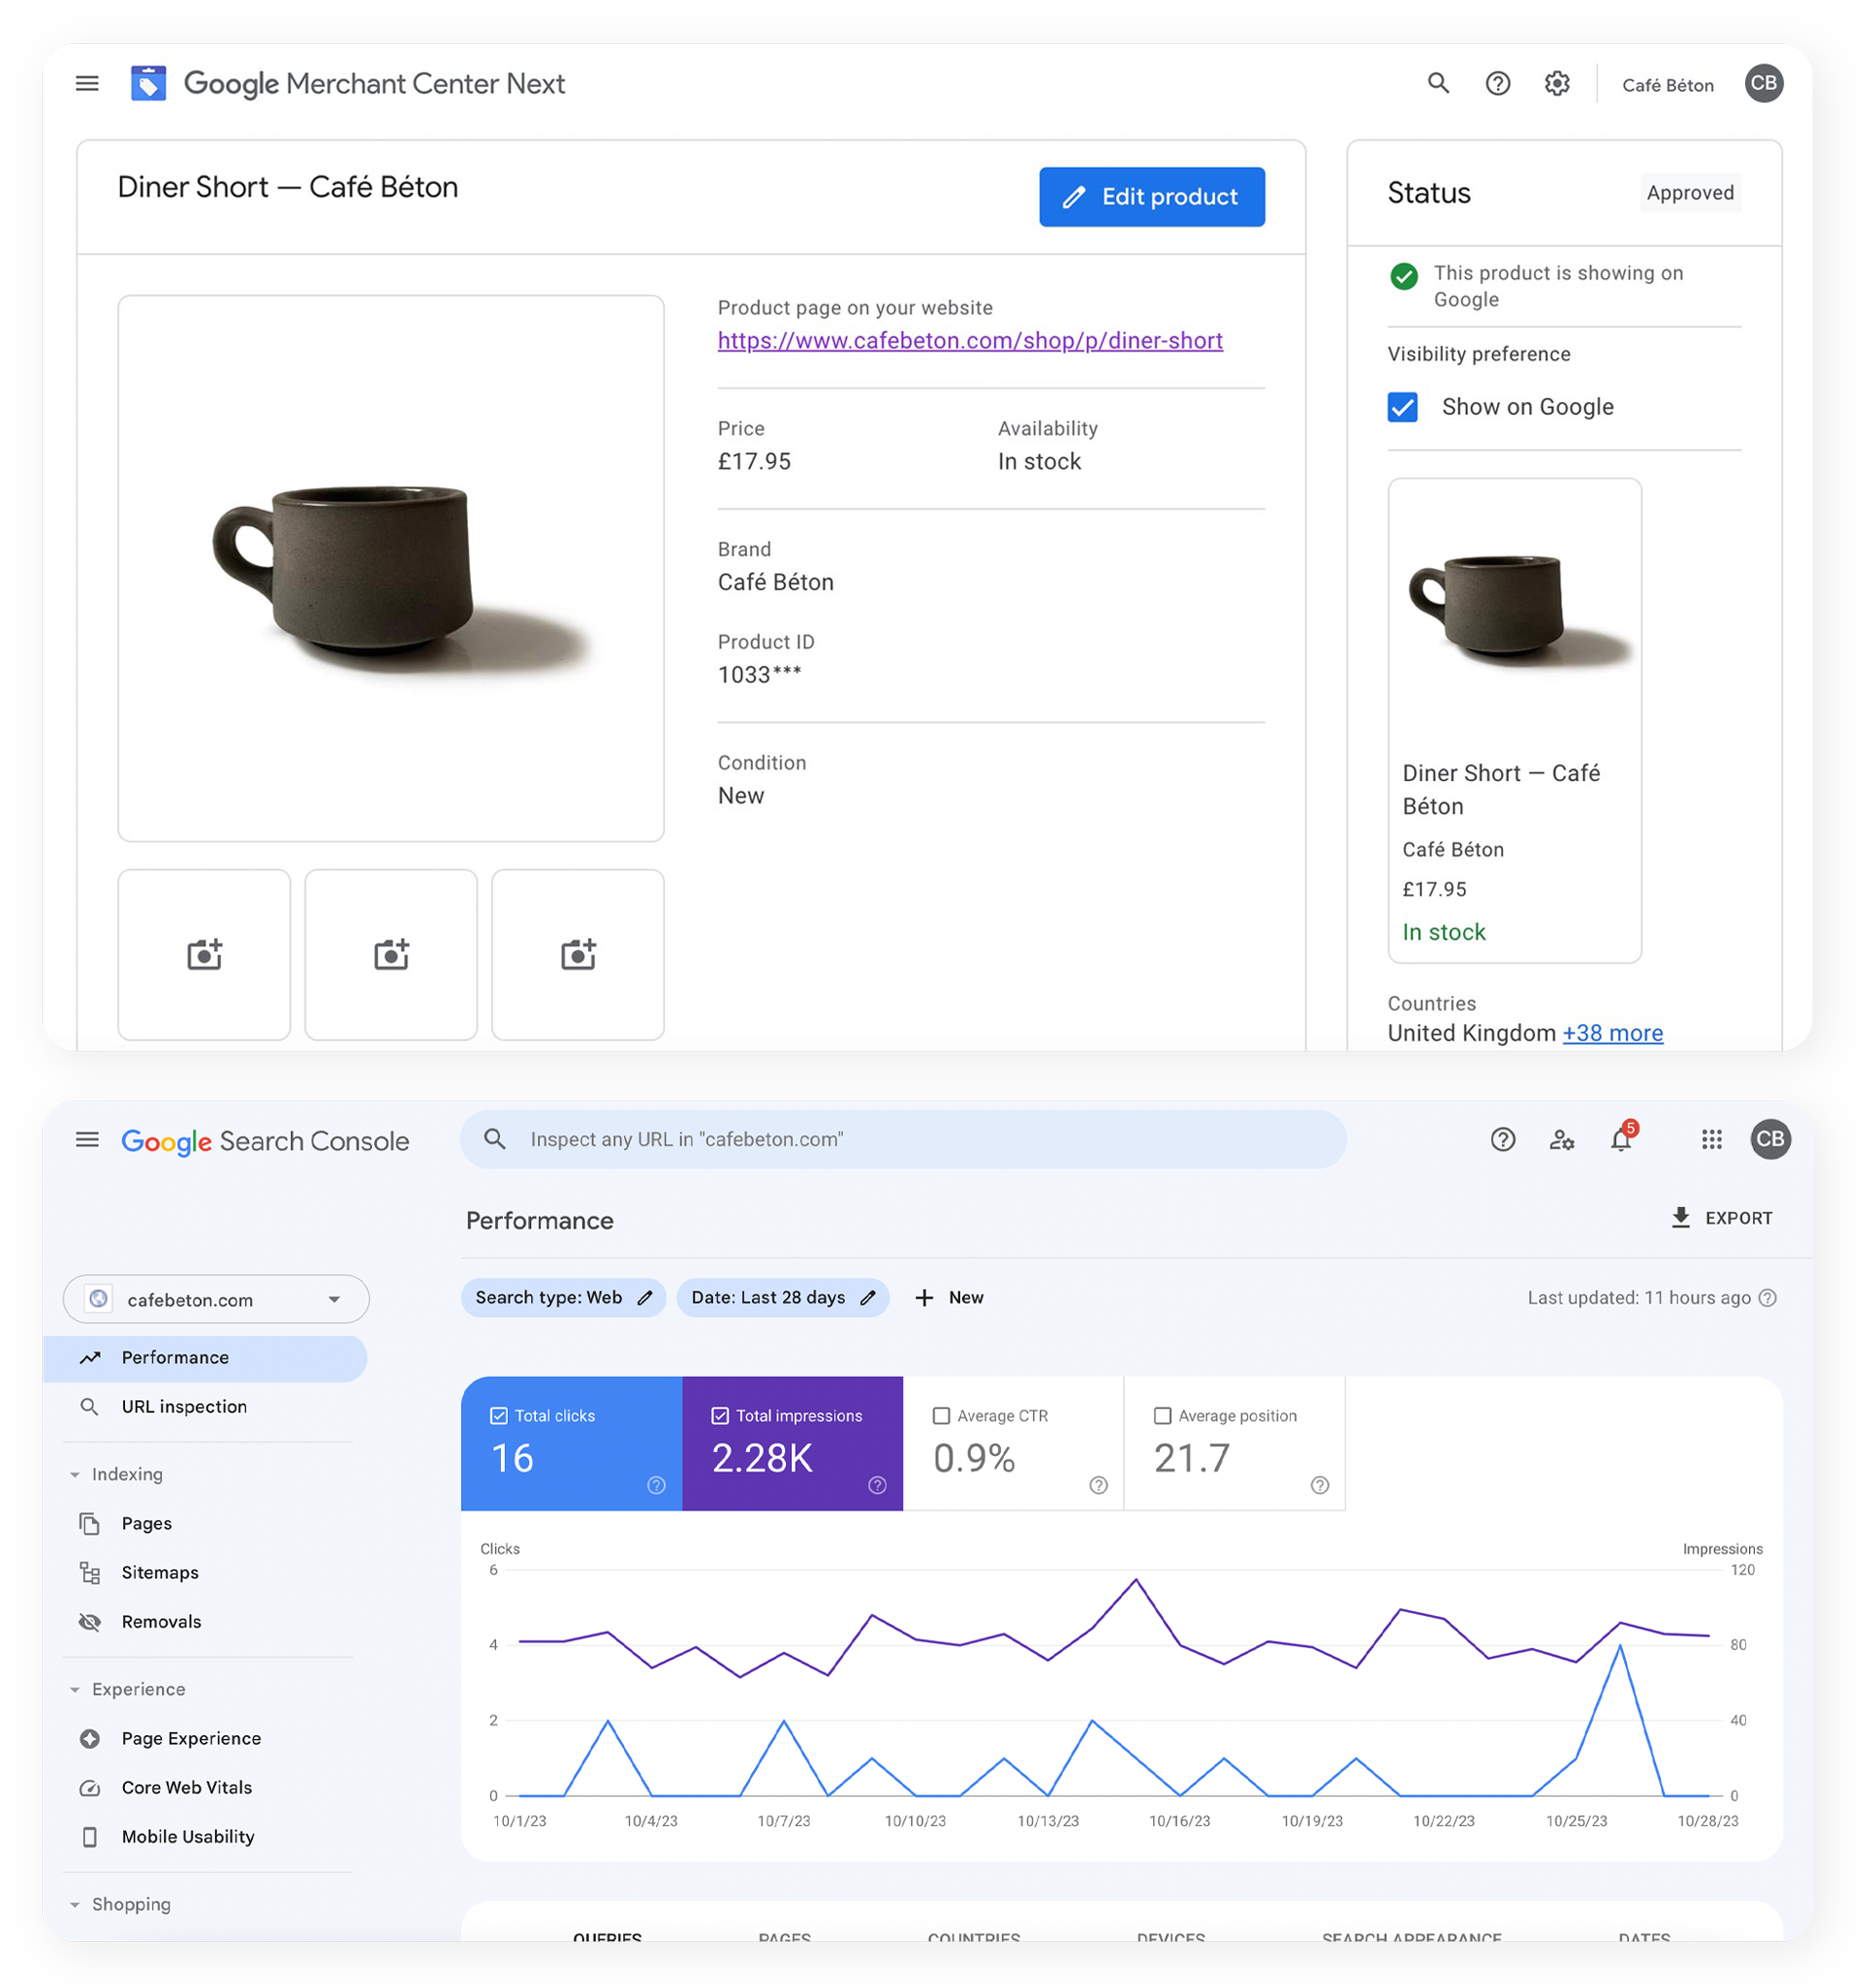
Task: Toggle the Total clicks metric checkbox
Action: (498, 1416)
